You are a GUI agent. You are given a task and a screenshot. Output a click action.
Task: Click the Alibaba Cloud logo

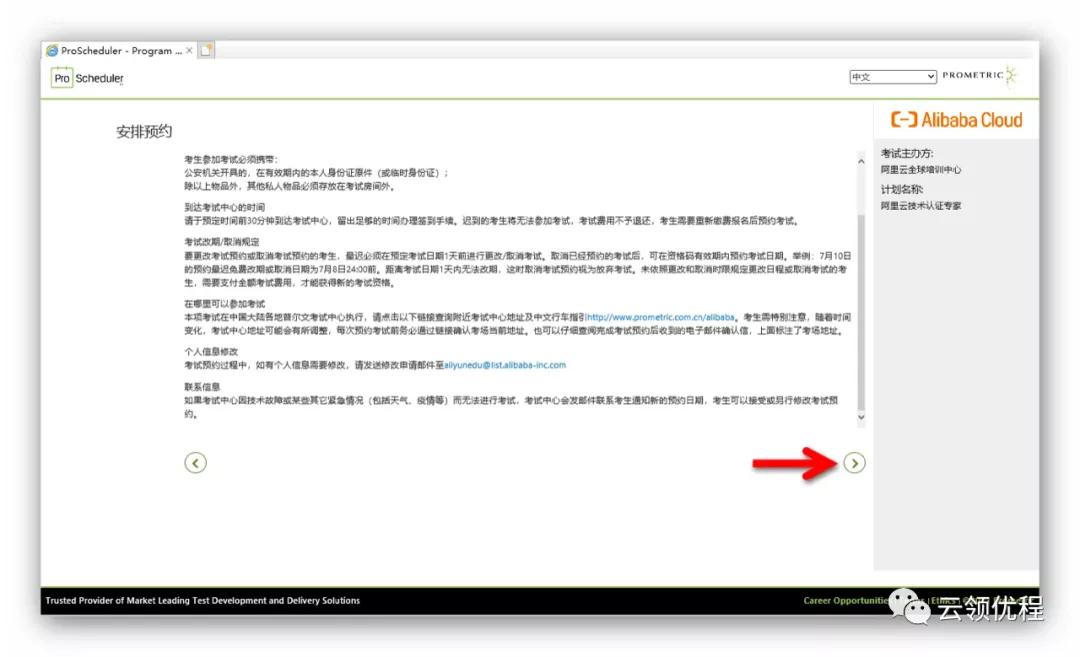[x=957, y=120]
